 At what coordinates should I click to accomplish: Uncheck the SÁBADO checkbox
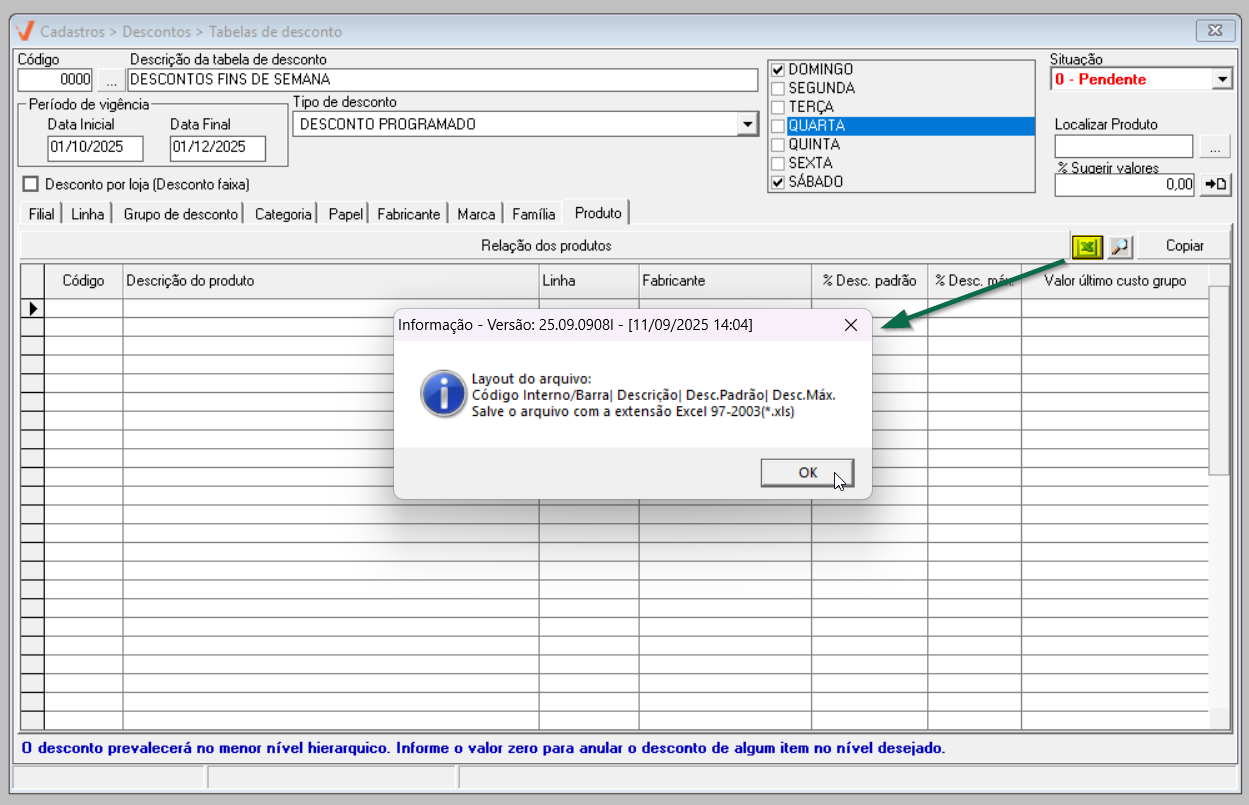(x=778, y=182)
